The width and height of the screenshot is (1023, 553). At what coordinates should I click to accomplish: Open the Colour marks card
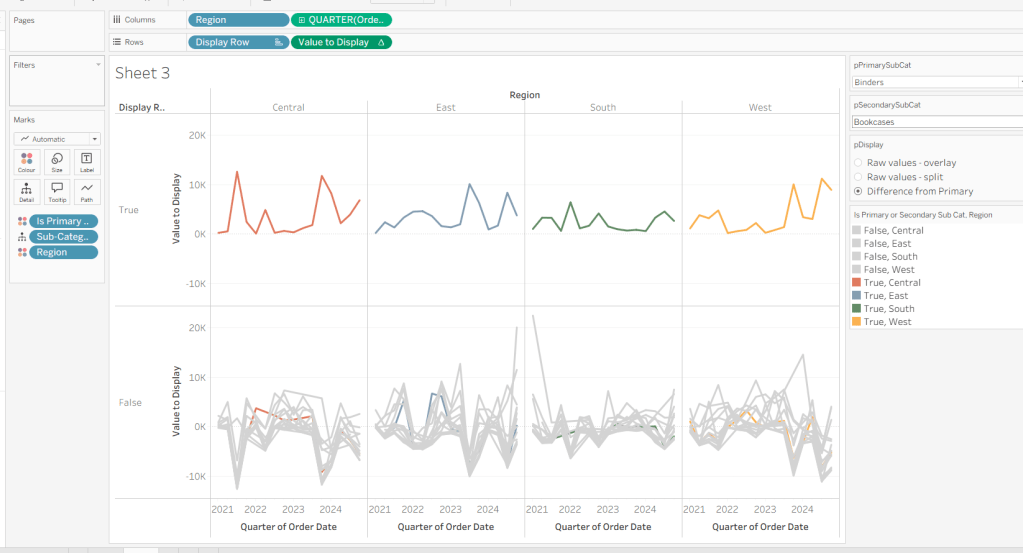point(26,162)
